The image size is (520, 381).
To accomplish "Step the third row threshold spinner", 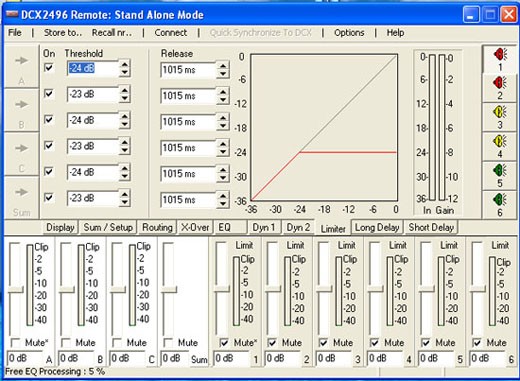I will coord(124,120).
